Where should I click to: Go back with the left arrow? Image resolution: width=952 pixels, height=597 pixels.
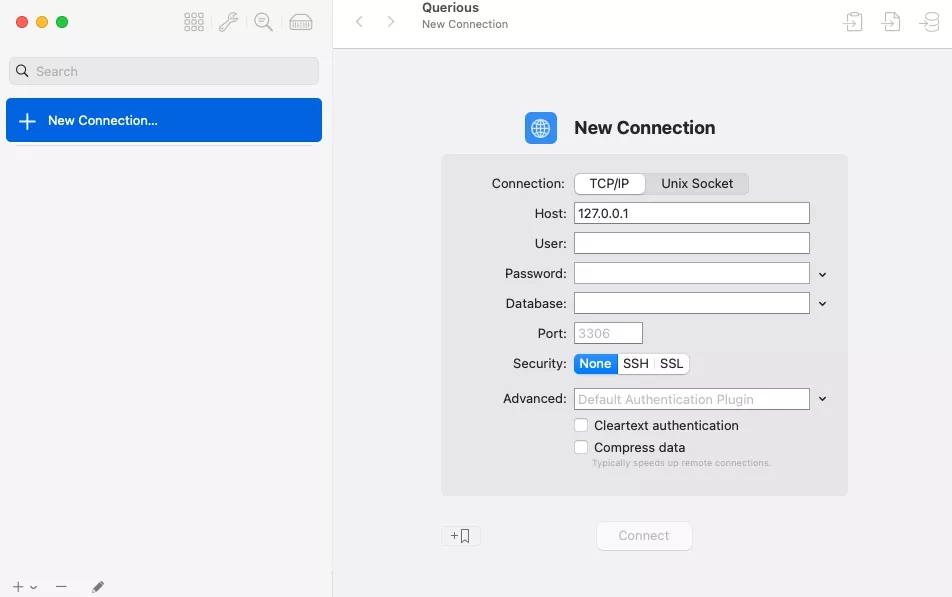coord(359,22)
